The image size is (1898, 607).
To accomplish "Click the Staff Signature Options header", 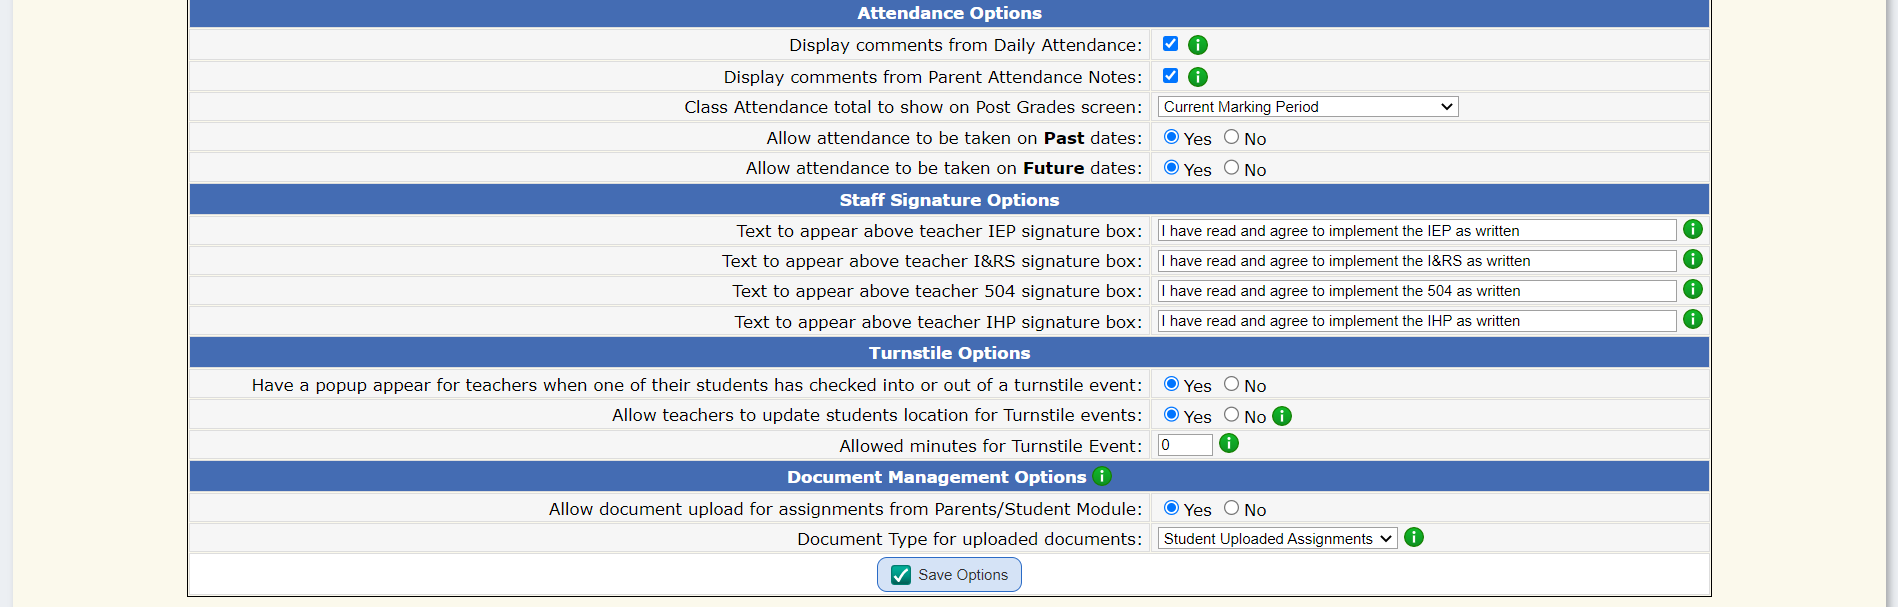I will coord(948,199).
